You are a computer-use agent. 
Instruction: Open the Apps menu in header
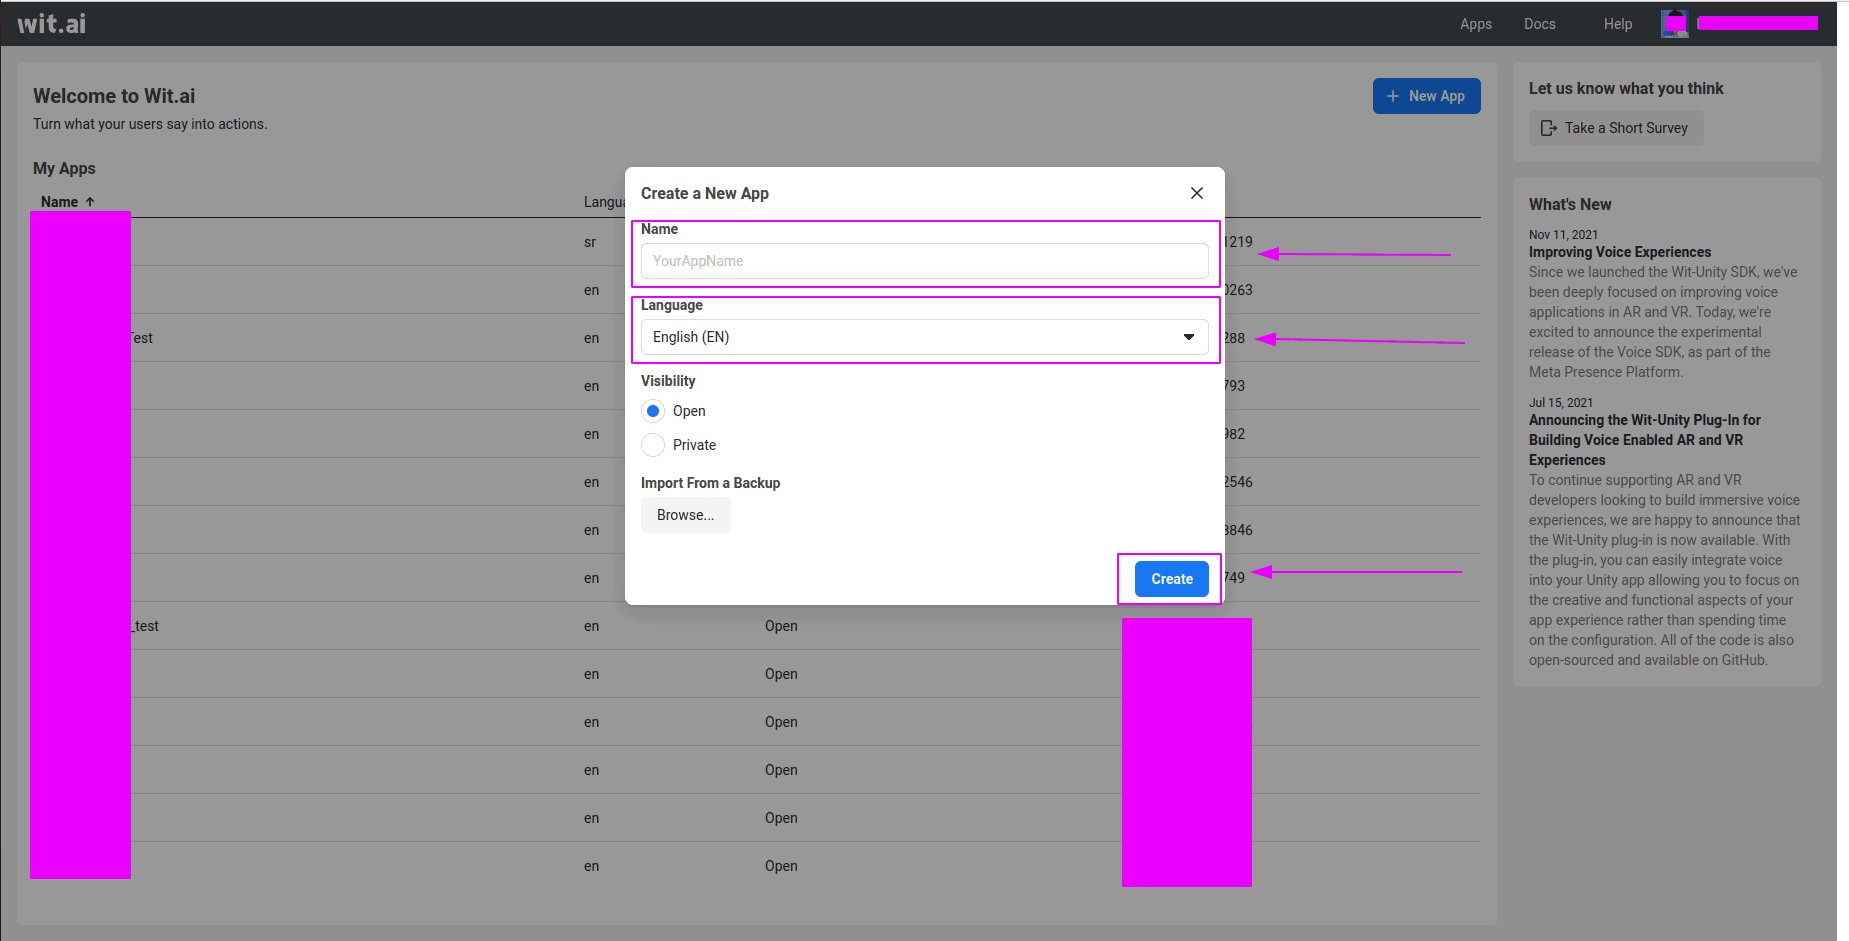coord(1475,24)
